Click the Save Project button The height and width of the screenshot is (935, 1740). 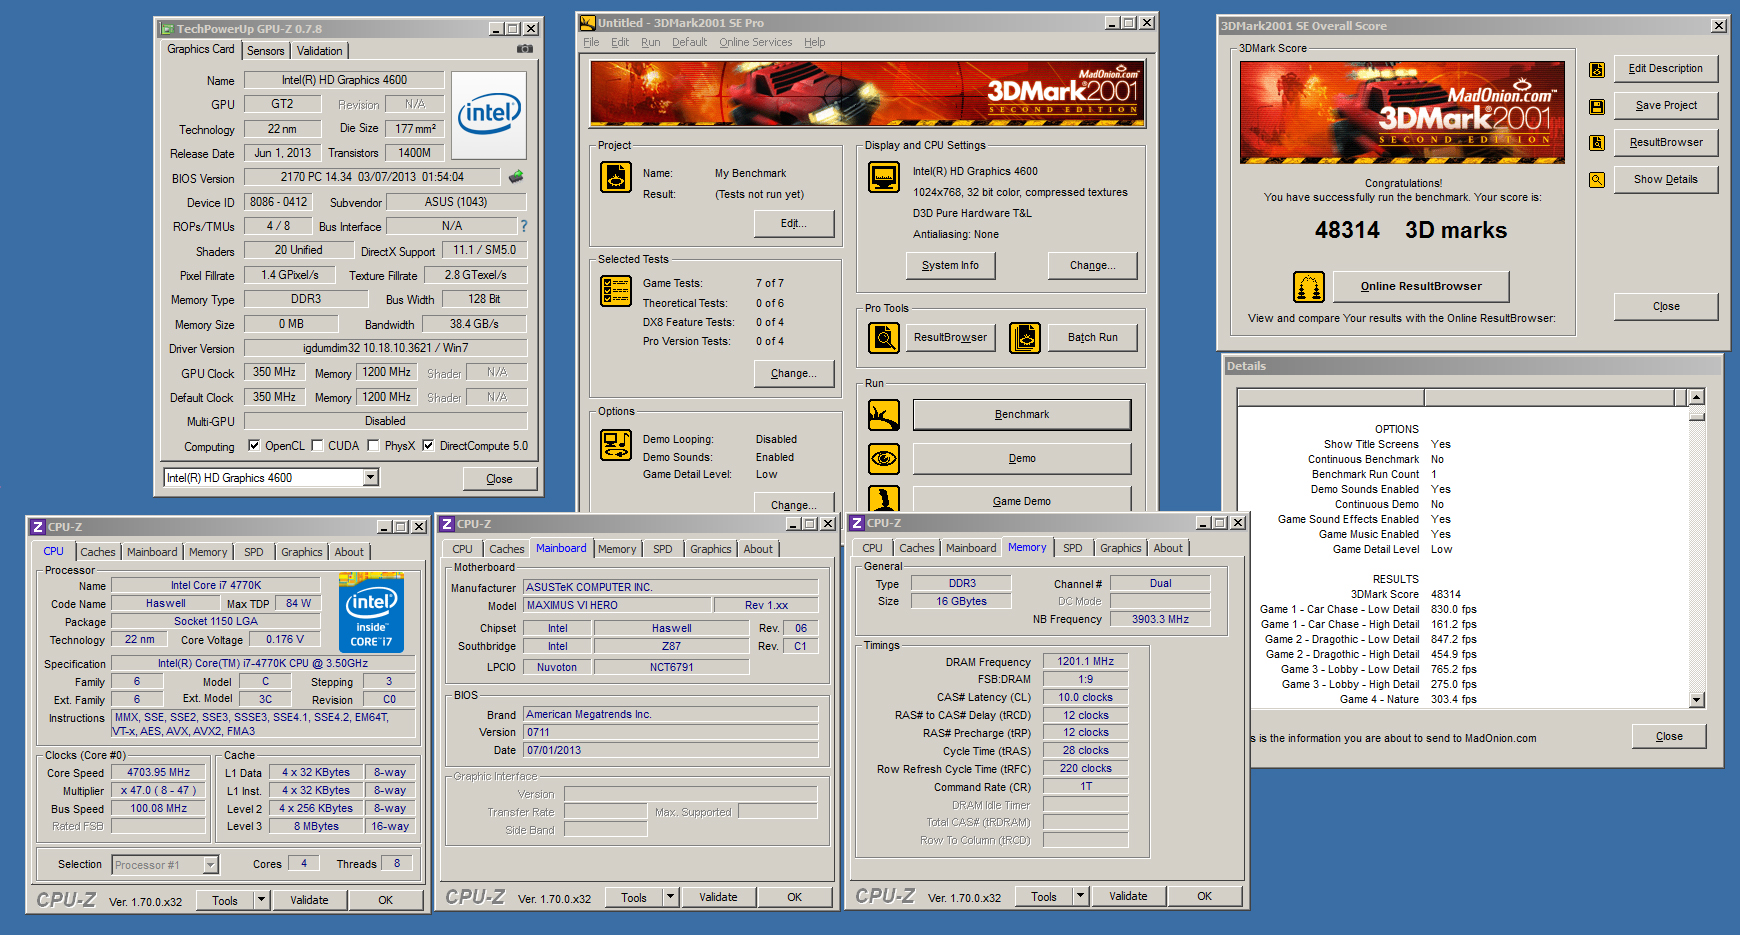coord(1666,106)
